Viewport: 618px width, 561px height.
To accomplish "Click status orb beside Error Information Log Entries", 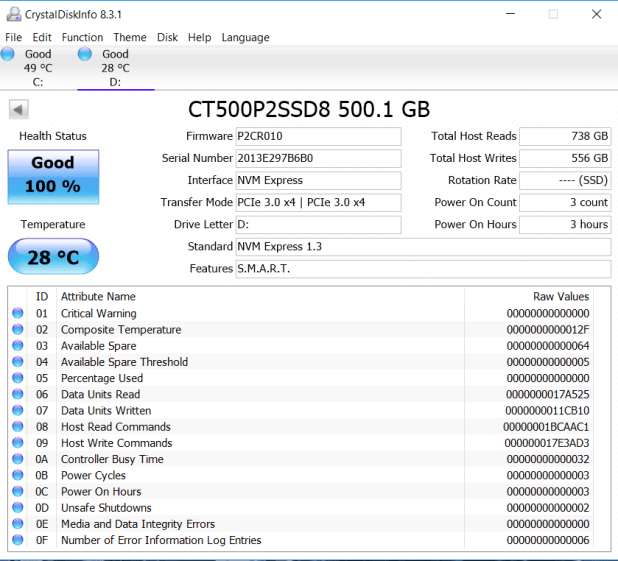I will [x=18, y=539].
